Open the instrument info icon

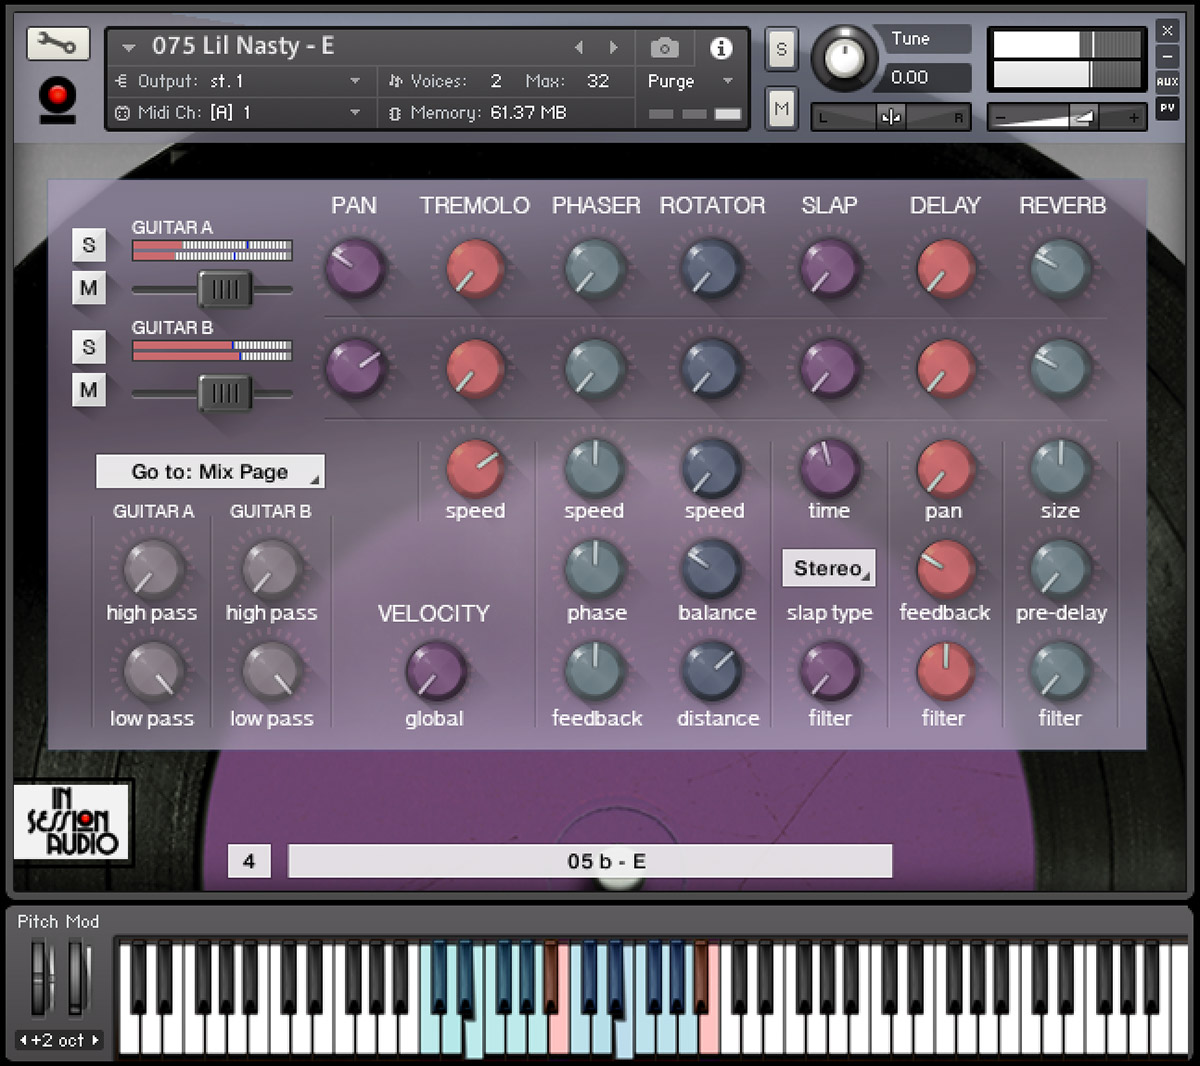720,48
